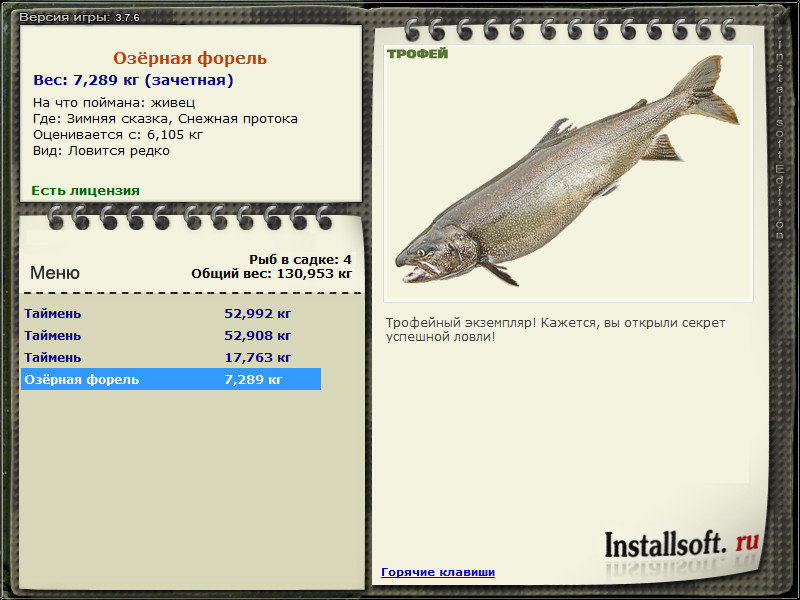Click the Вид: Ловится редко line
The height and width of the screenshot is (600, 800).
[101, 151]
